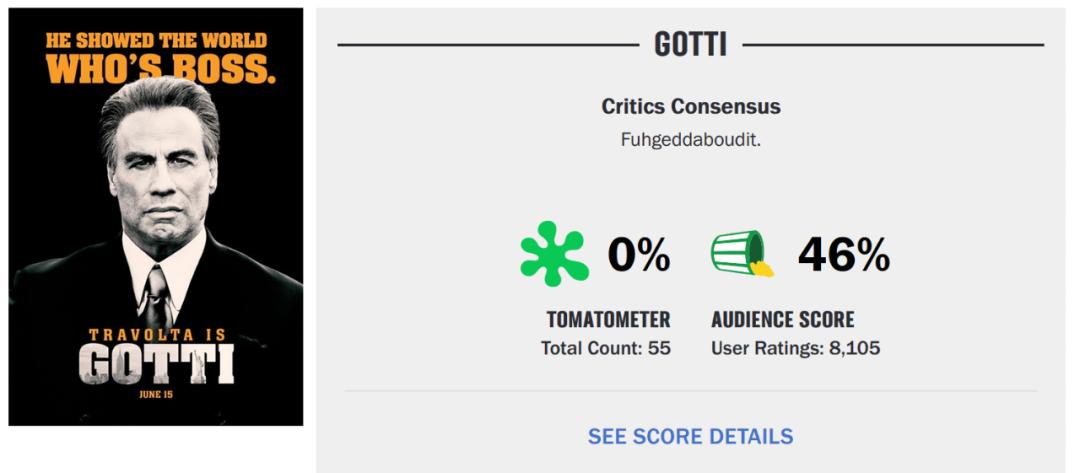Open the SEE SCORE DETAILS link

coord(690,436)
